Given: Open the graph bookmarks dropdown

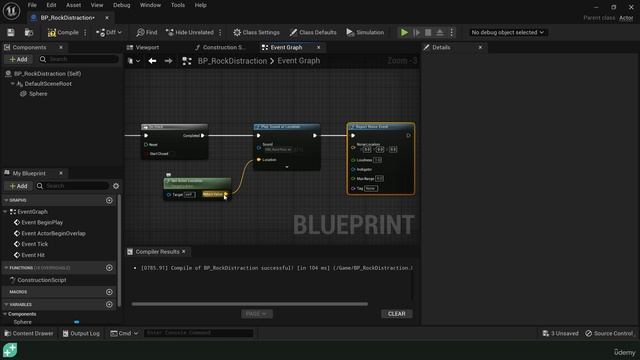Looking at the screenshot, I should pos(134,61).
